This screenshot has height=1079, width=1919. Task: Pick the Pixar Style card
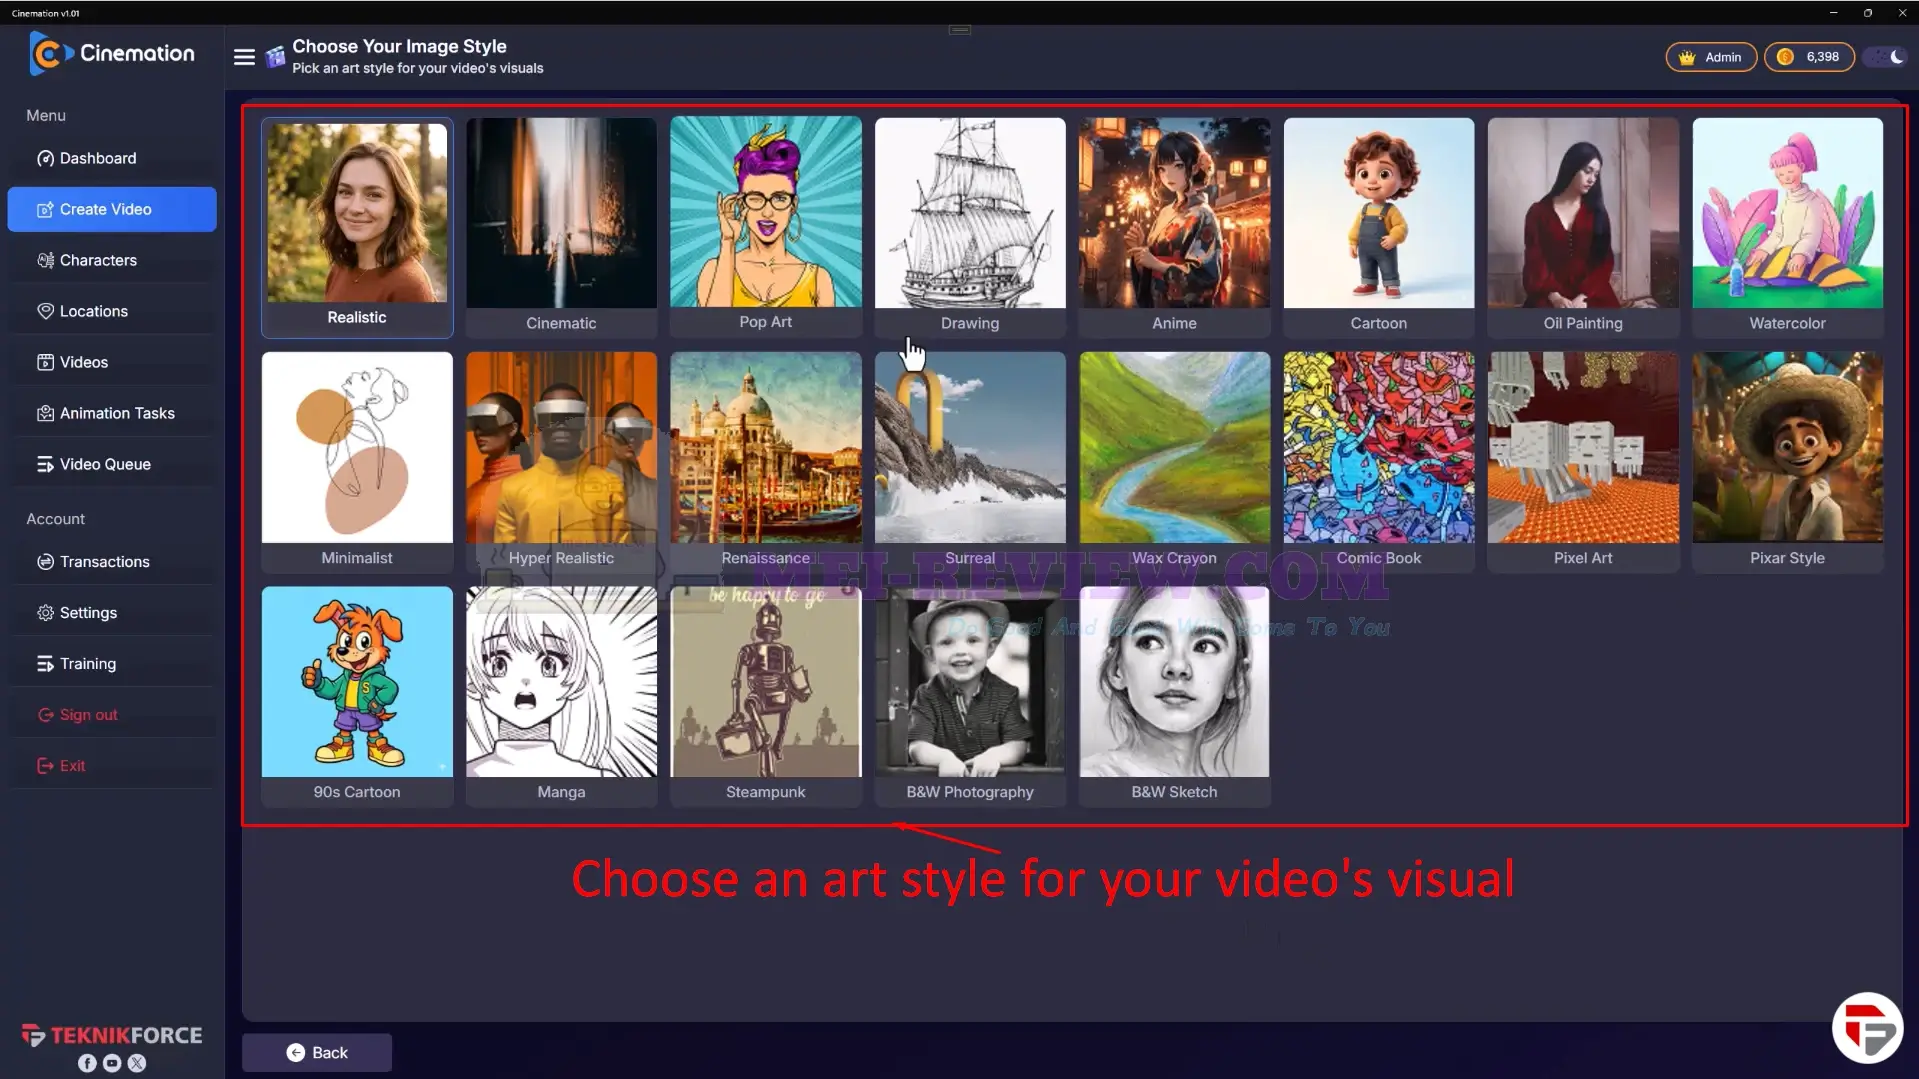(x=1788, y=462)
